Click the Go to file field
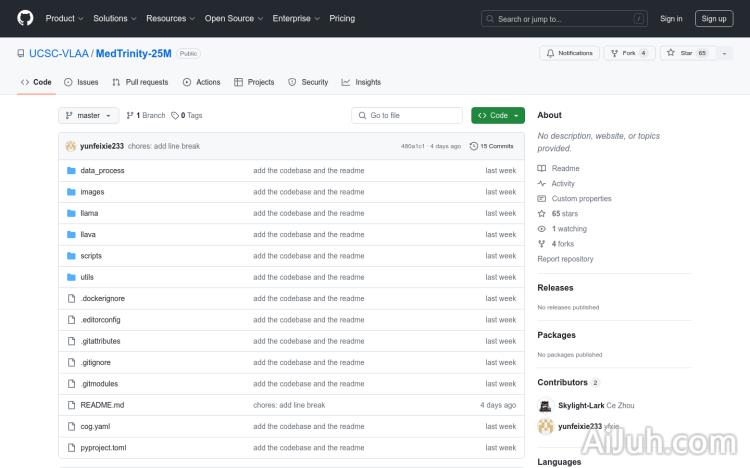The image size is (750, 468). 407,116
